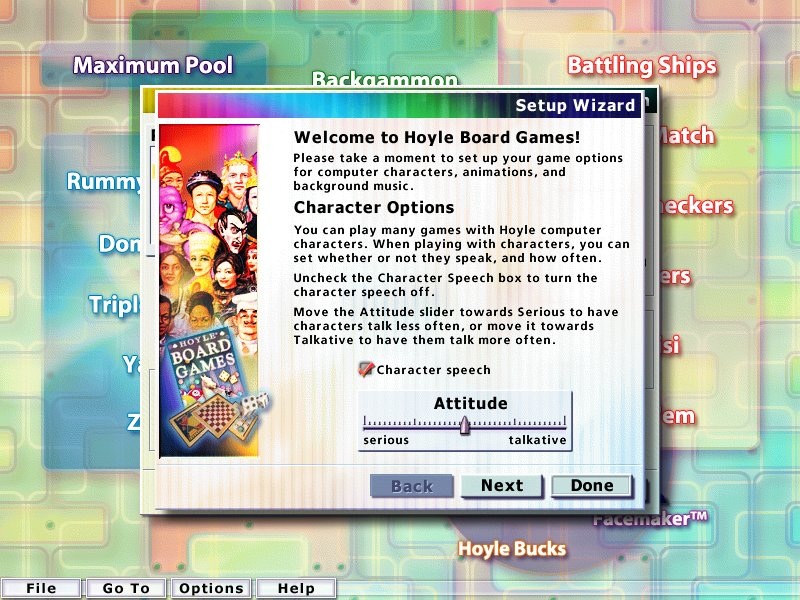Select the Maximum Pool game
The width and height of the screenshot is (800, 600).
point(152,66)
